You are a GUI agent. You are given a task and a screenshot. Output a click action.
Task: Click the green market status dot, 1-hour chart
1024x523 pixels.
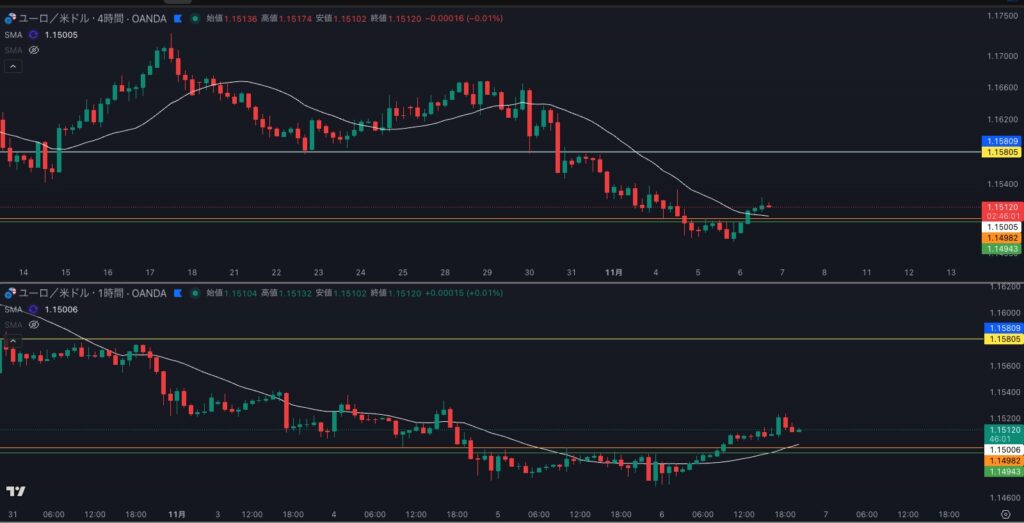coord(194,293)
